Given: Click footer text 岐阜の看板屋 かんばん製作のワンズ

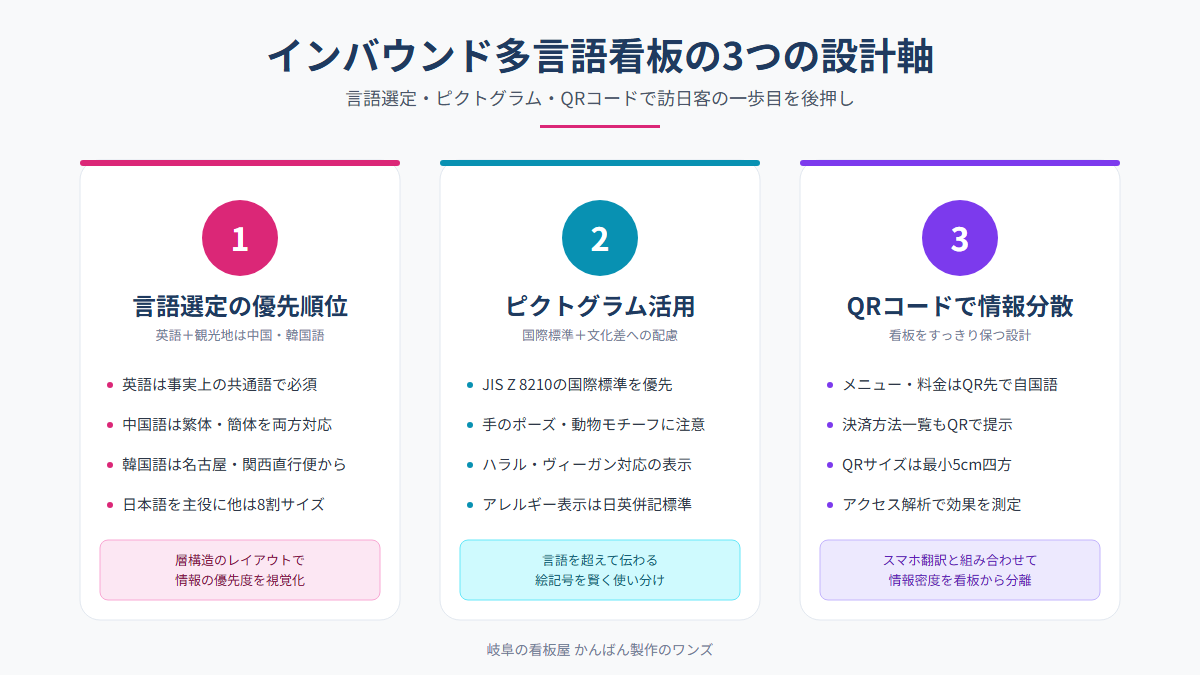Looking at the screenshot, I should coord(600,649).
